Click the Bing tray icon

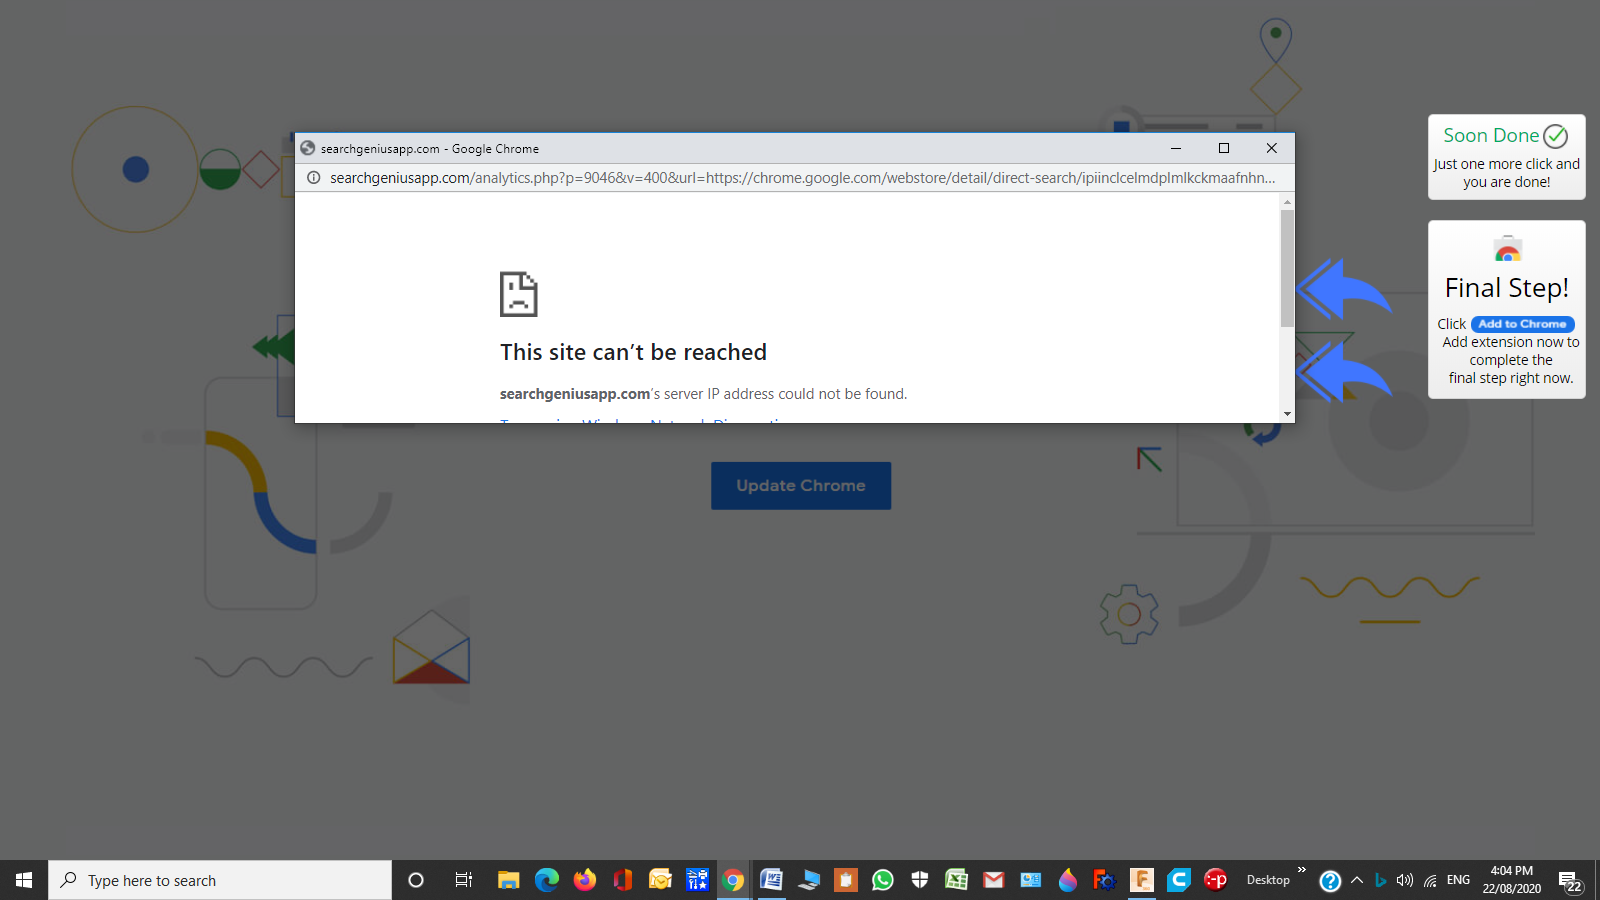pos(1381,880)
